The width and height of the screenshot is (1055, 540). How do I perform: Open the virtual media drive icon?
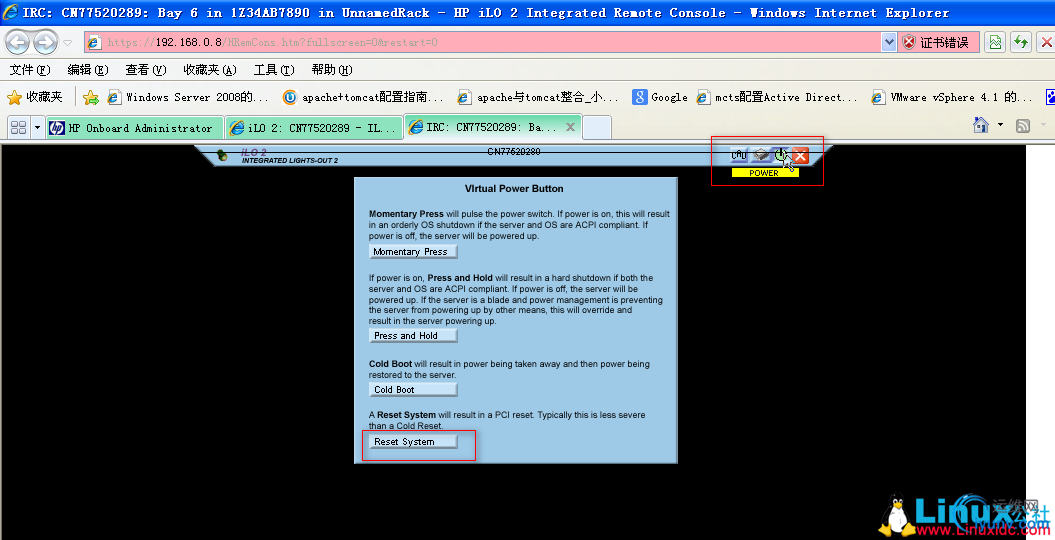[x=761, y=155]
